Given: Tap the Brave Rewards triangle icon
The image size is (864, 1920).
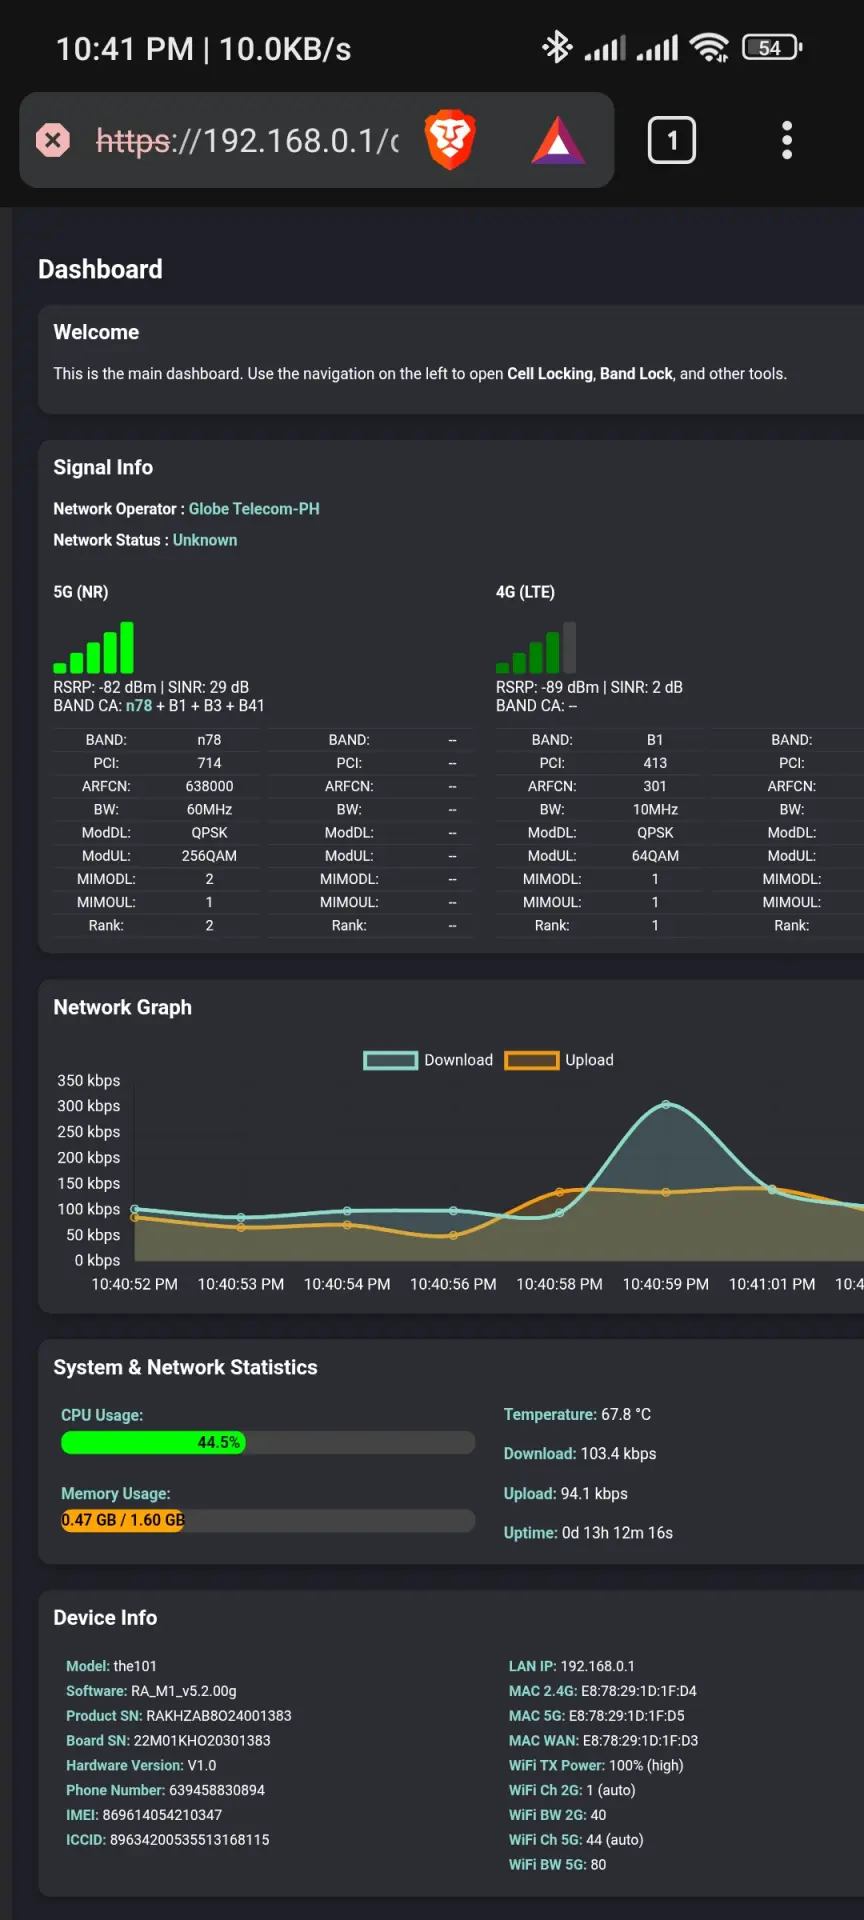Looking at the screenshot, I should click(x=558, y=140).
